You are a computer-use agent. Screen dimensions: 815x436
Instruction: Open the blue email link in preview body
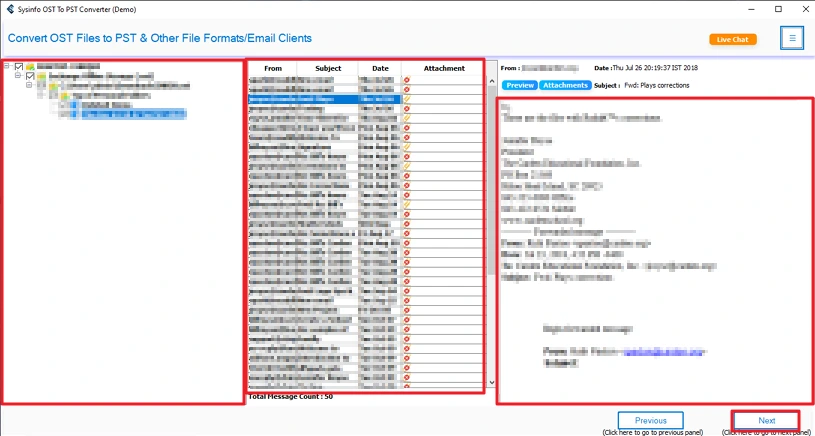pos(664,352)
